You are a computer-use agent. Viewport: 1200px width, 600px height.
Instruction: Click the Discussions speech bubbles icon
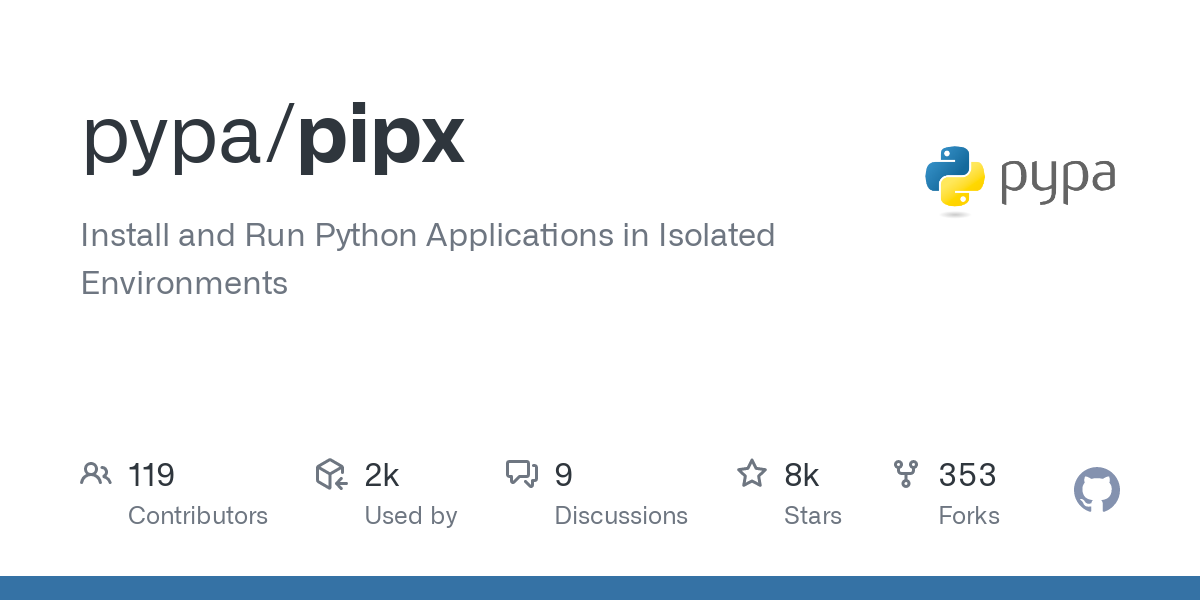pyautogui.click(x=522, y=474)
